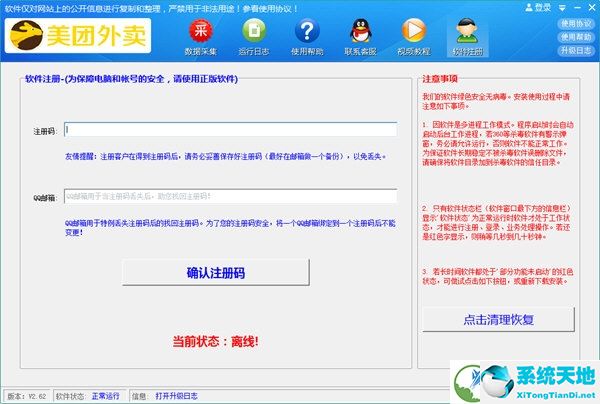Open the 运行日志 run log icon

[x=254, y=37]
